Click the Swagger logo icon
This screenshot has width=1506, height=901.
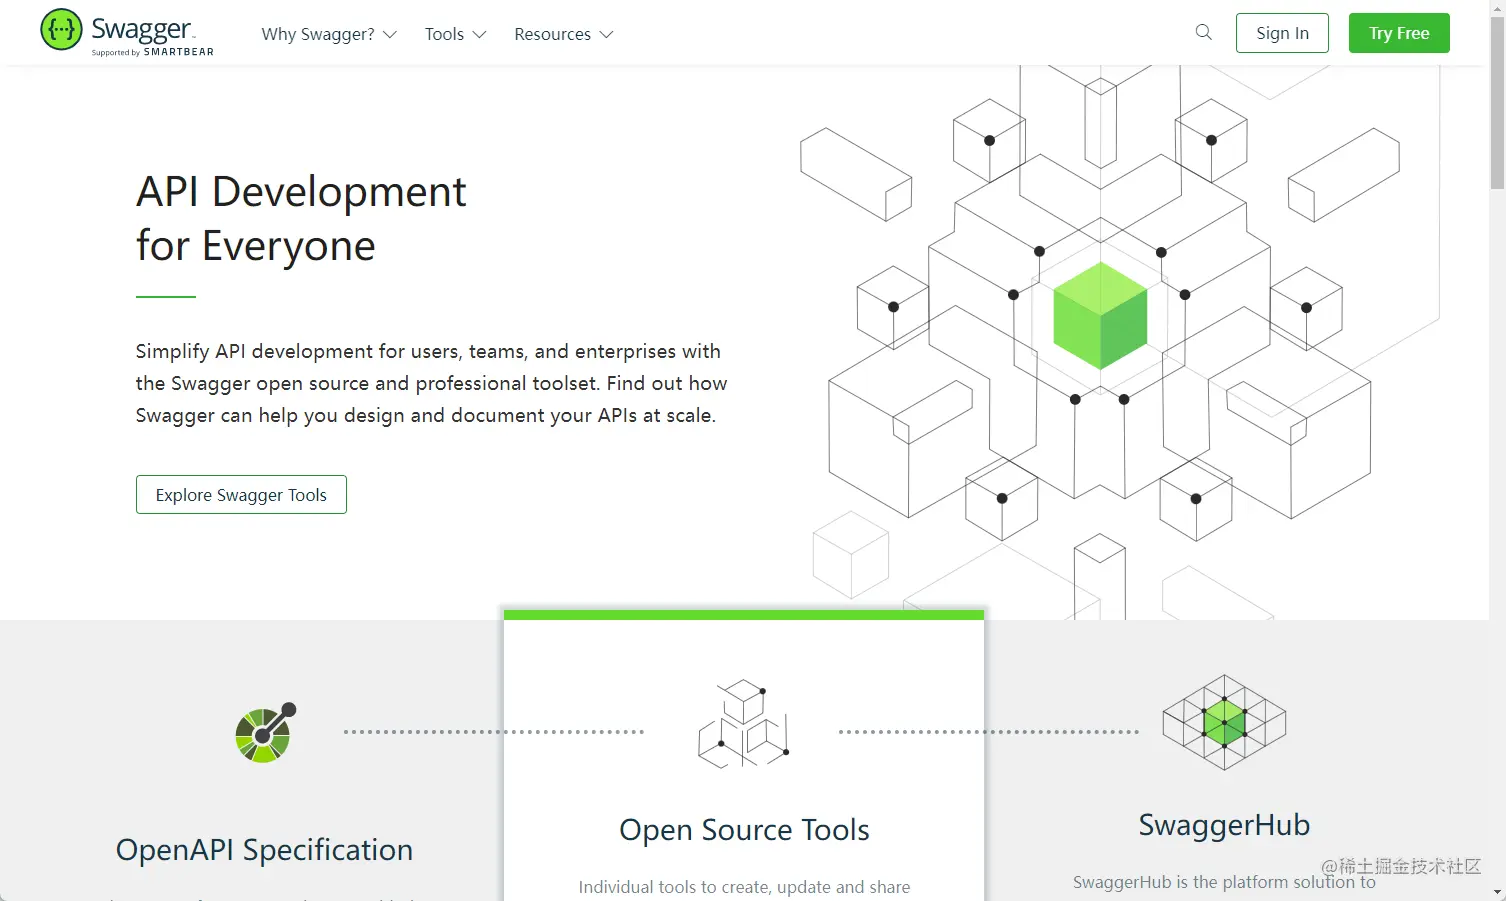pyautogui.click(x=61, y=30)
